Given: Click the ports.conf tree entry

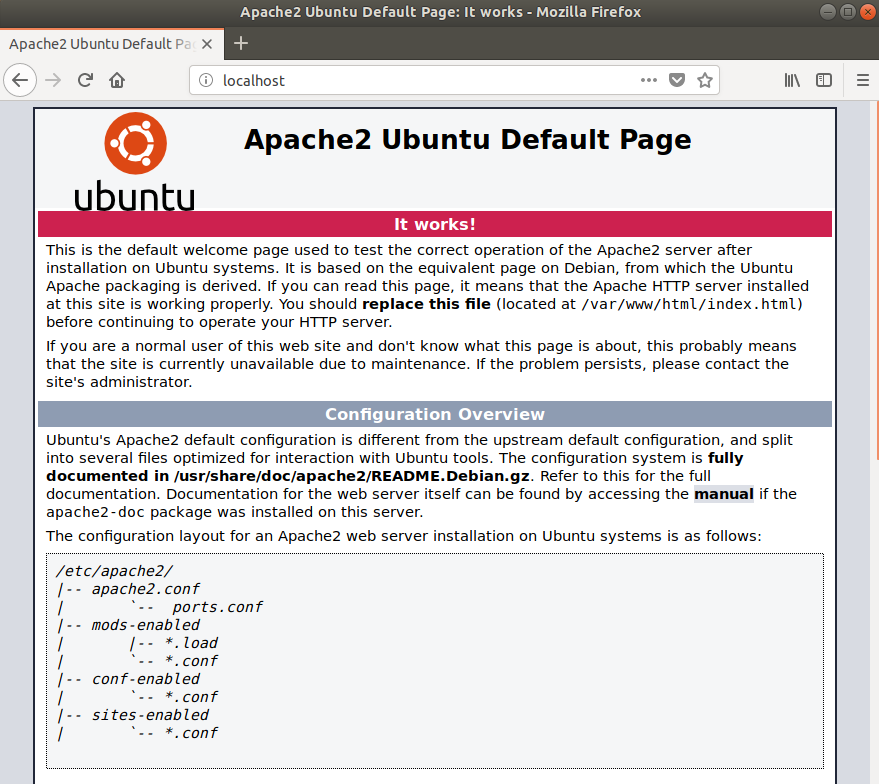Looking at the screenshot, I should 218,607.
